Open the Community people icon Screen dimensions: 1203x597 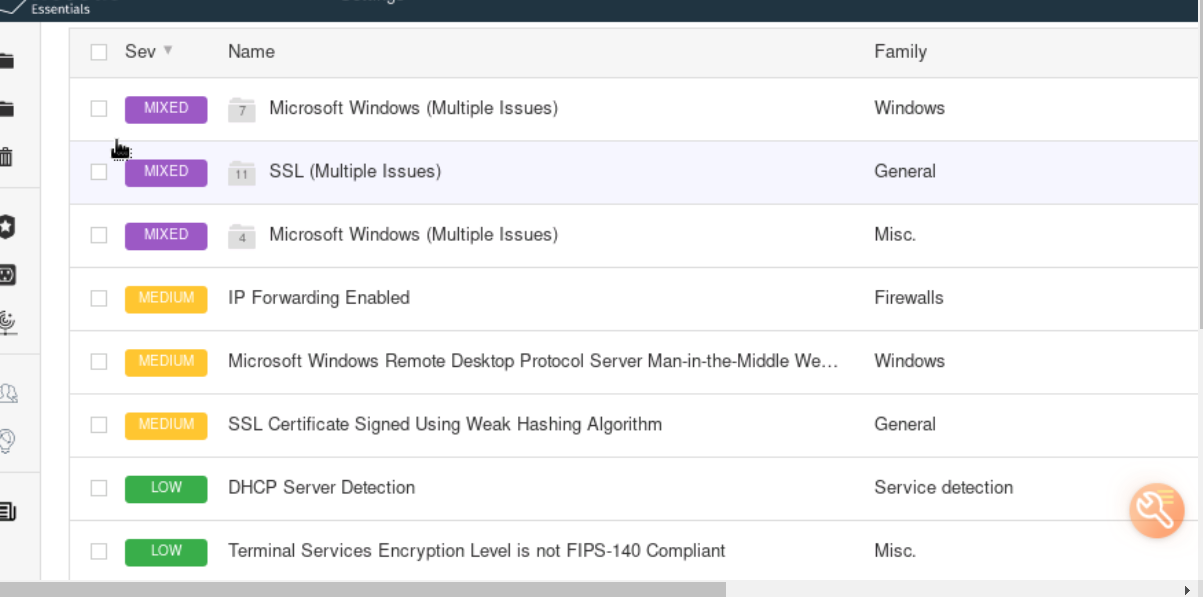(x=8, y=393)
